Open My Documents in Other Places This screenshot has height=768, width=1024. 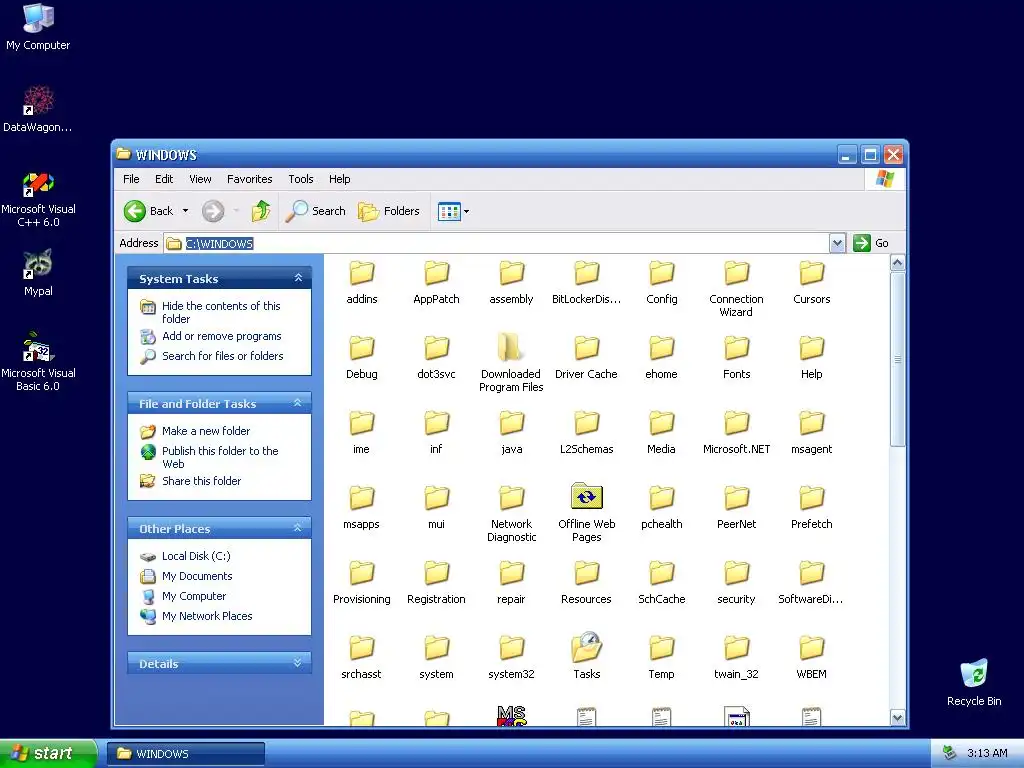(197, 576)
